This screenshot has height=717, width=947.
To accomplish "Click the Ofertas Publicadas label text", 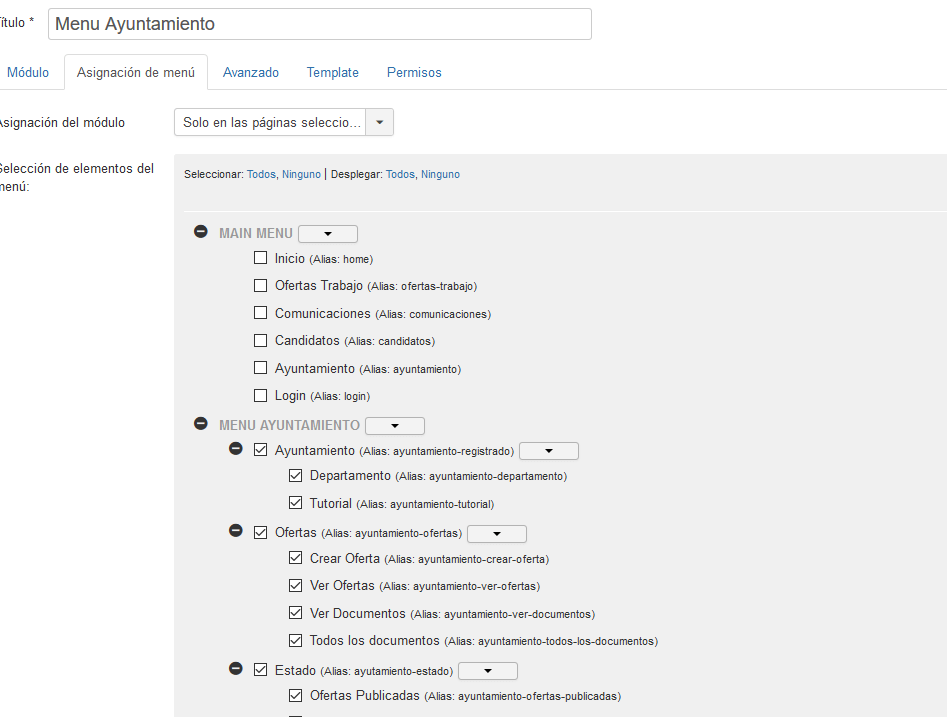I will [x=365, y=696].
